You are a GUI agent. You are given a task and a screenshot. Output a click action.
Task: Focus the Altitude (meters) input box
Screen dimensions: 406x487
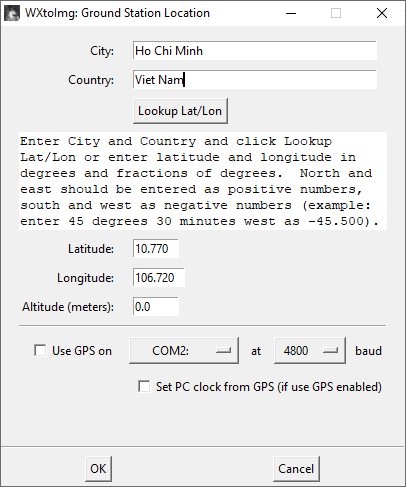click(x=156, y=306)
